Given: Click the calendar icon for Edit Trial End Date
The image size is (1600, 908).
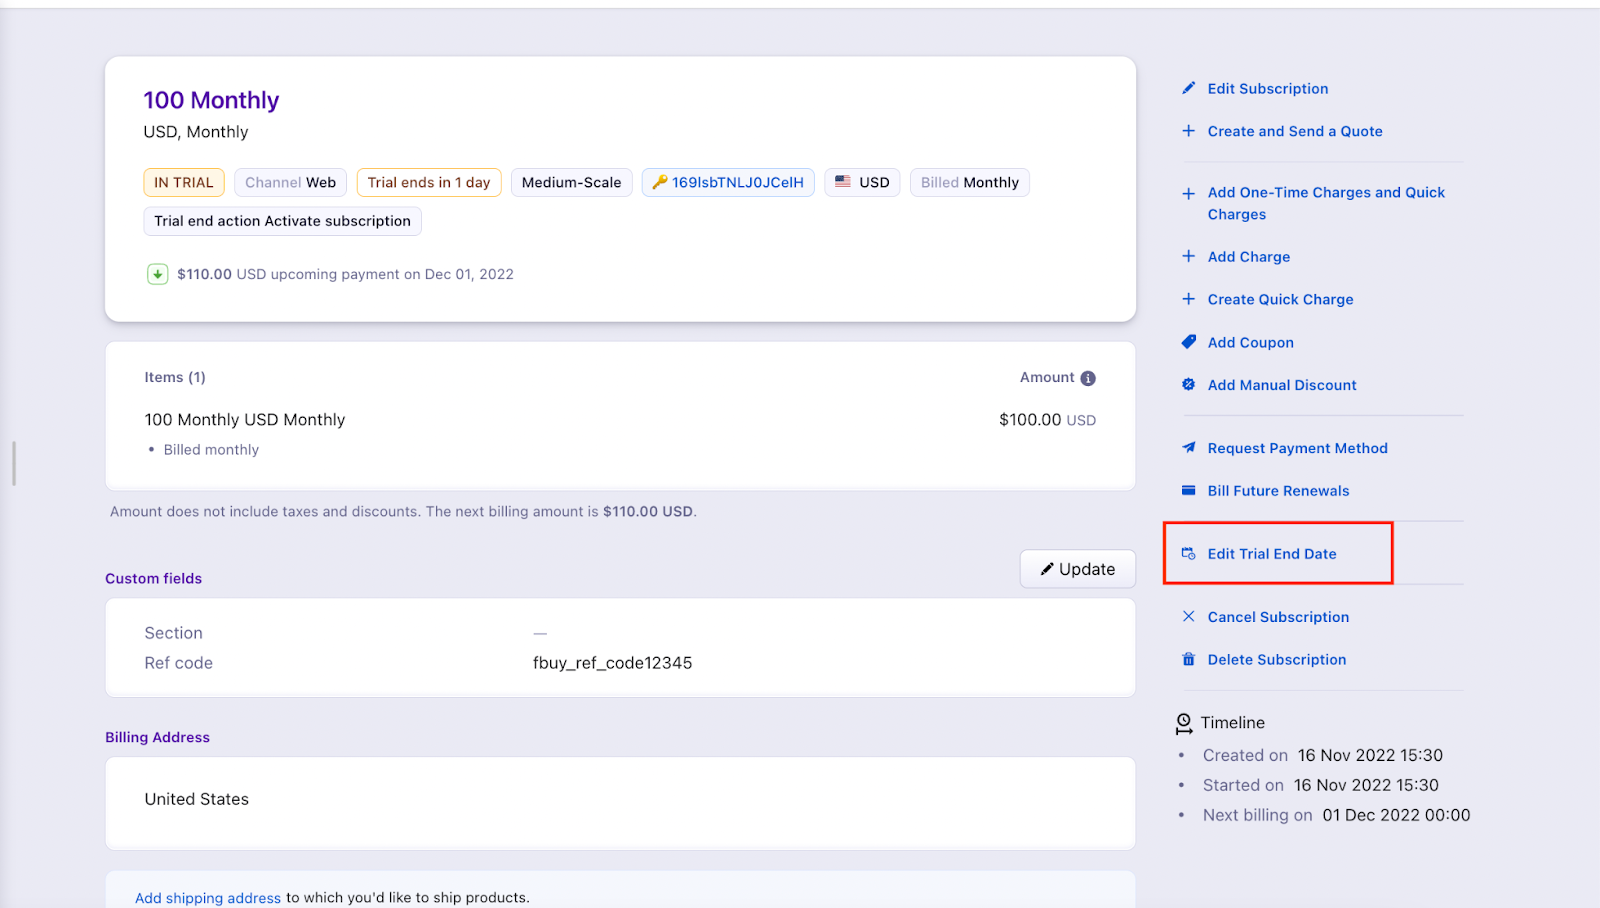Looking at the screenshot, I should (x=1188, y=554).
